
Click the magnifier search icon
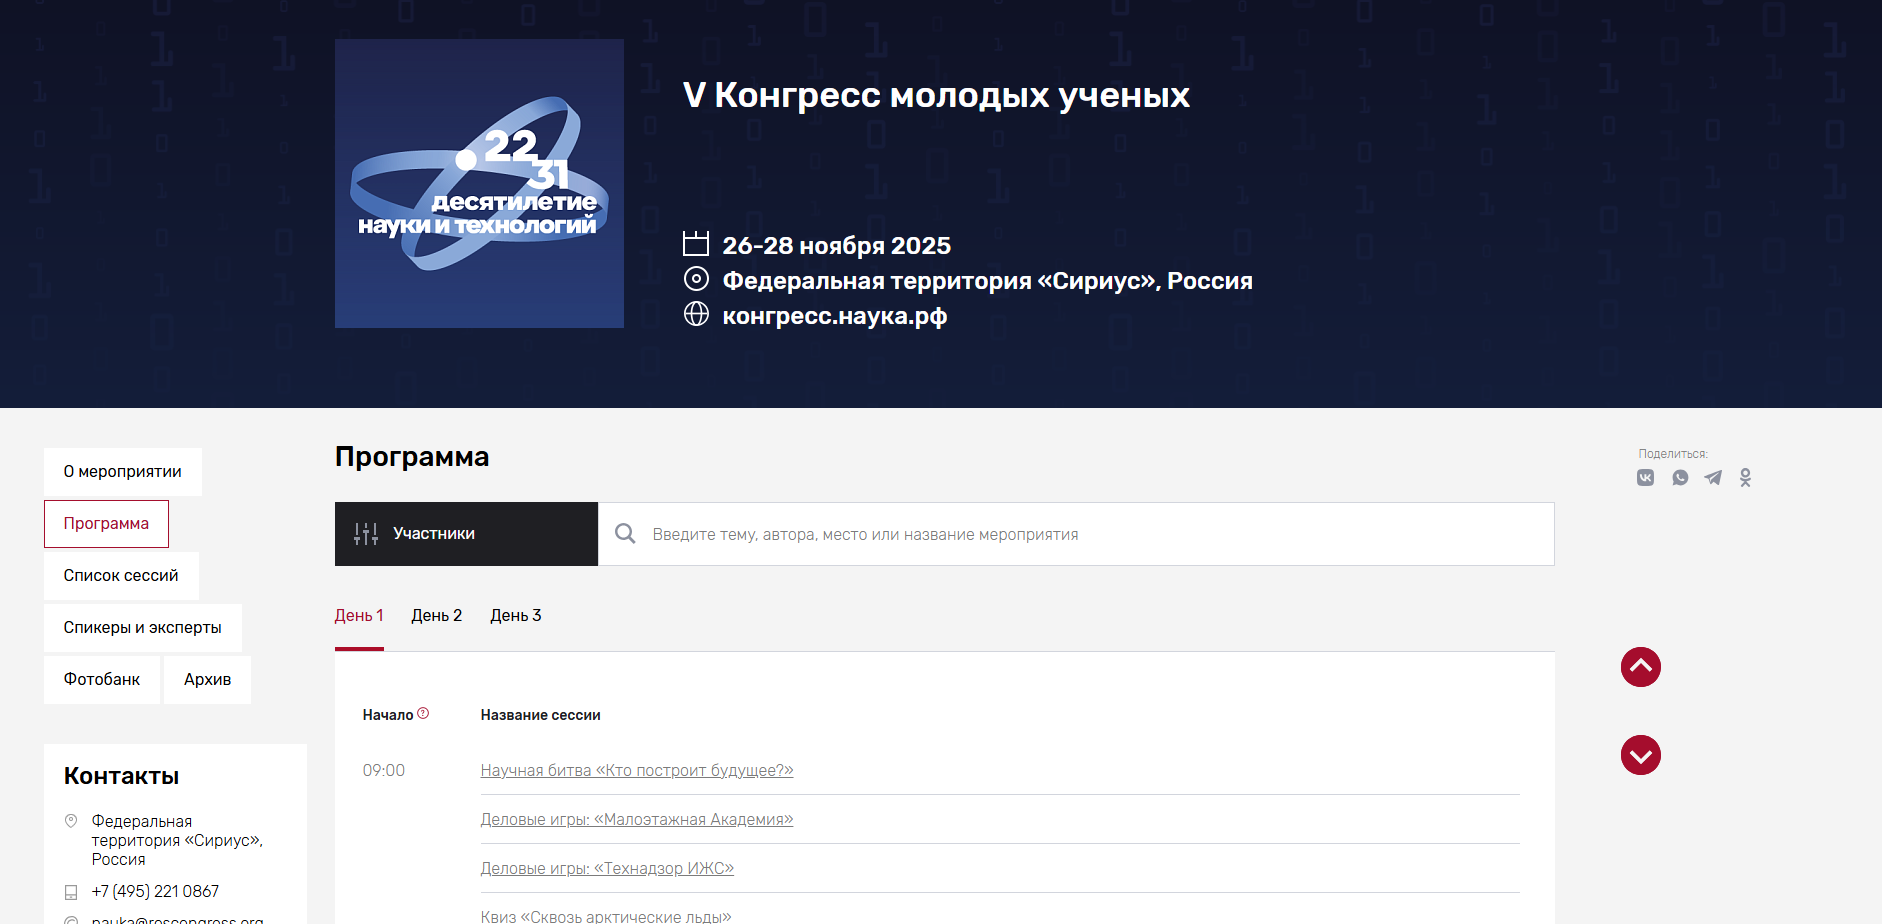625,534
